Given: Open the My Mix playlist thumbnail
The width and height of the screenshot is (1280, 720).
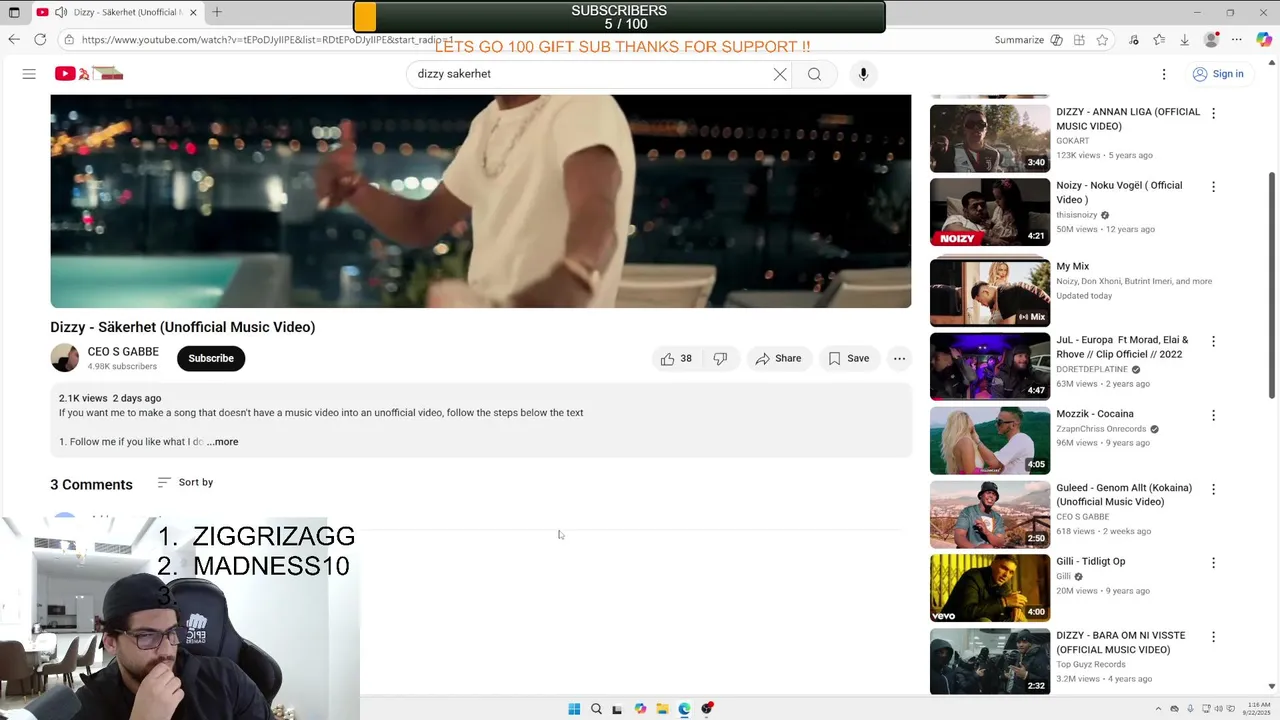Looking at the screenshot, I should point(990,292).
